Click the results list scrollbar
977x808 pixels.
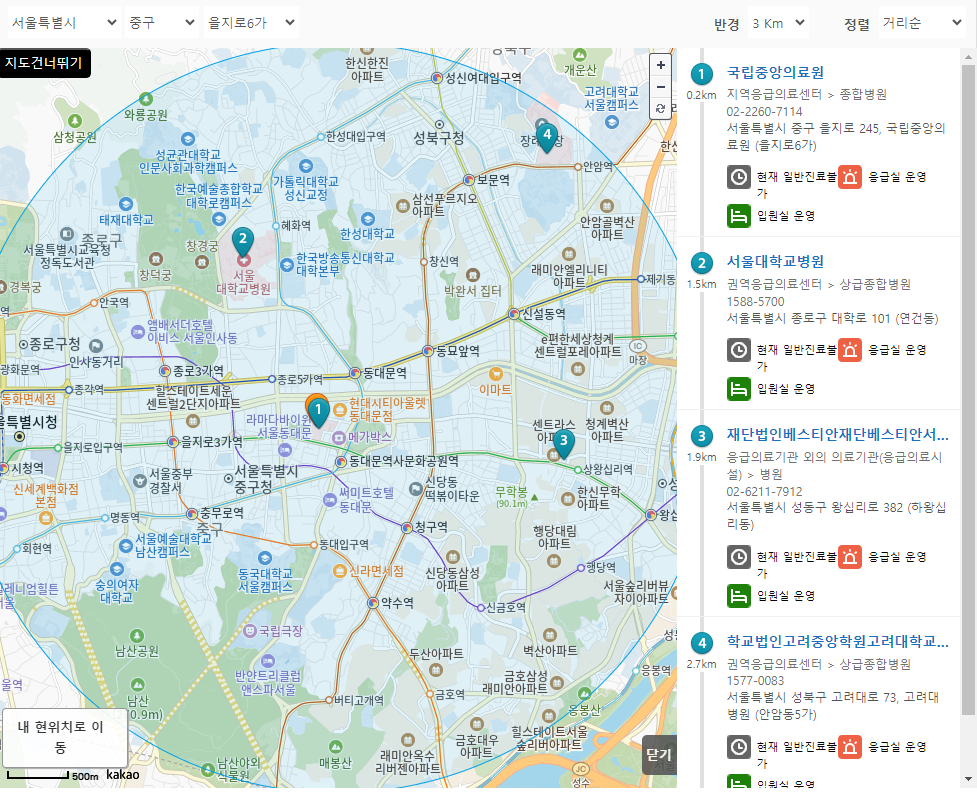(x=968, y=389)
